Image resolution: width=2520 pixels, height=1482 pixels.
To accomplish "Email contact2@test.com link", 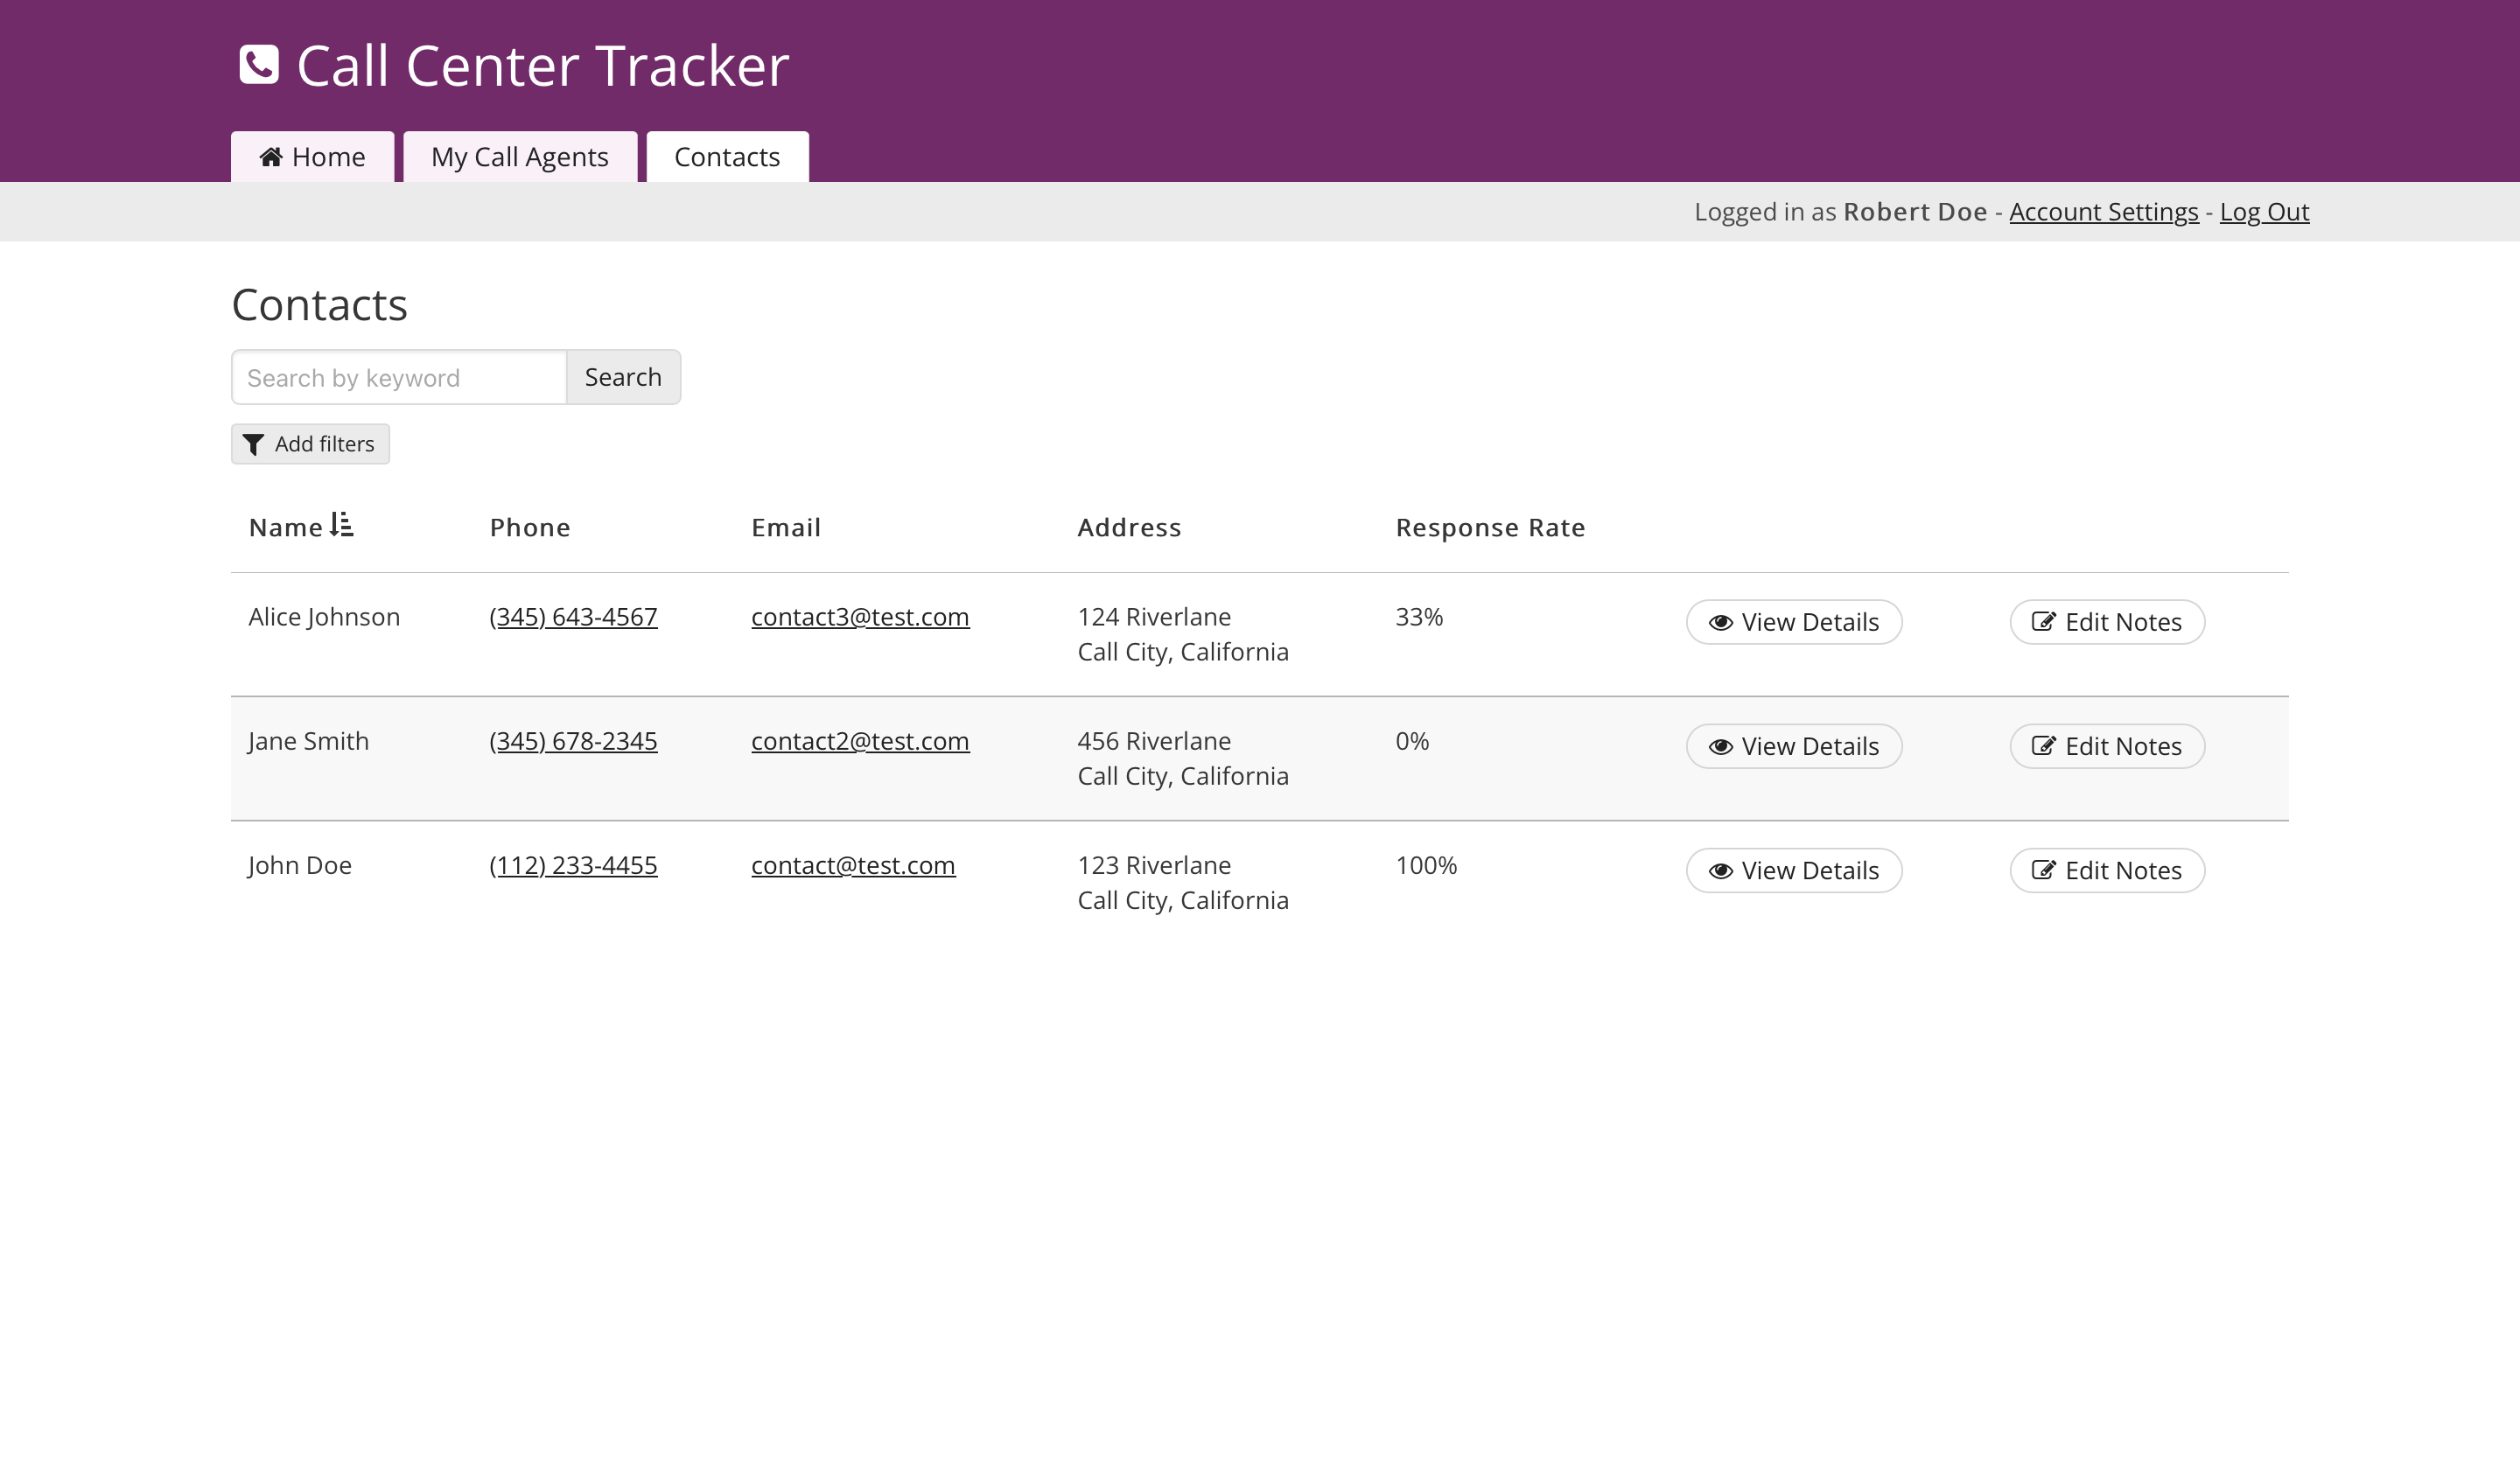I will (x=860, y=741).
